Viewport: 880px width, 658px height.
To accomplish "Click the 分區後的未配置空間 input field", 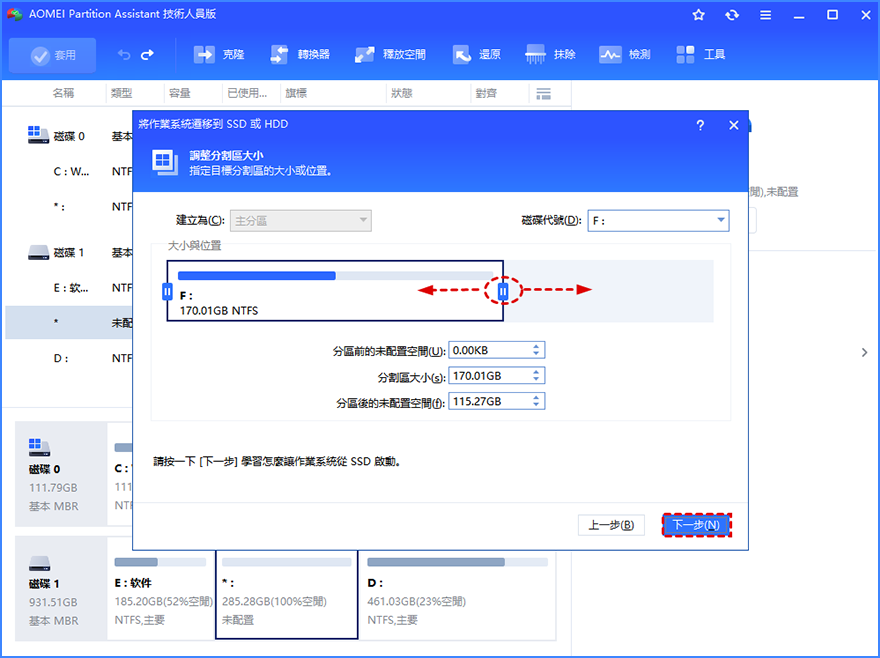I will (x=497, y=401).
